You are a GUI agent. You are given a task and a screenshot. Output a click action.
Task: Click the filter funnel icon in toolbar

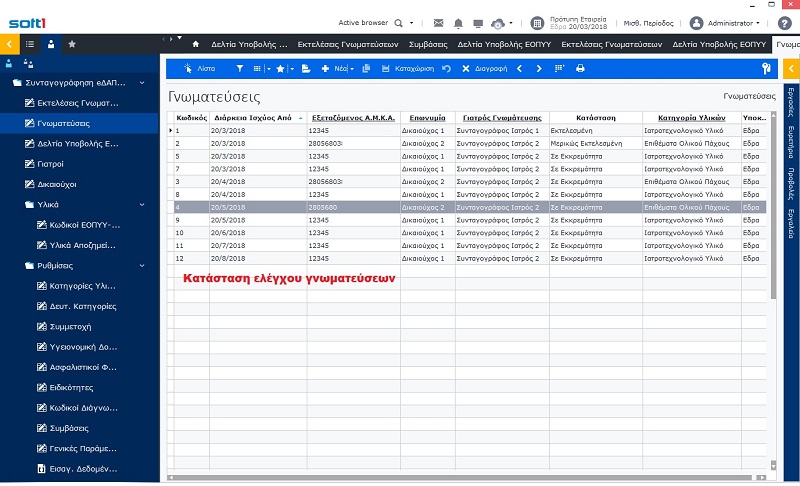tap(239, 68)
